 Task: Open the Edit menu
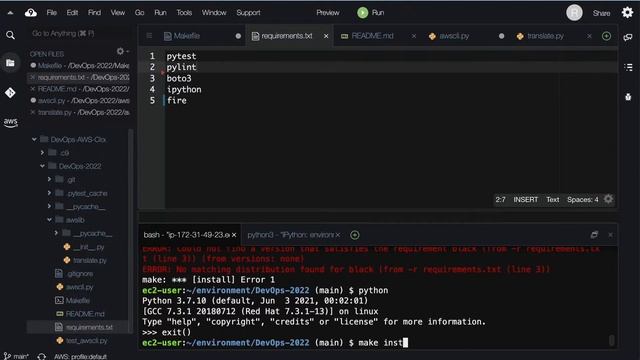point(72,13)
